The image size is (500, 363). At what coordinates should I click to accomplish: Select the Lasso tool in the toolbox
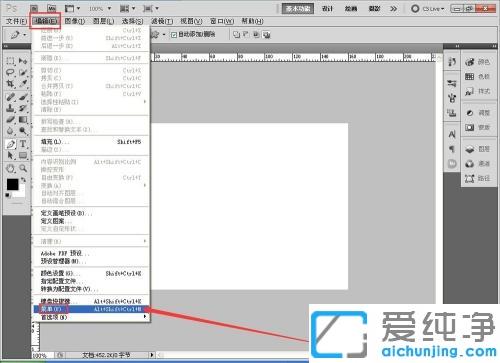click(x=10, y=73)
